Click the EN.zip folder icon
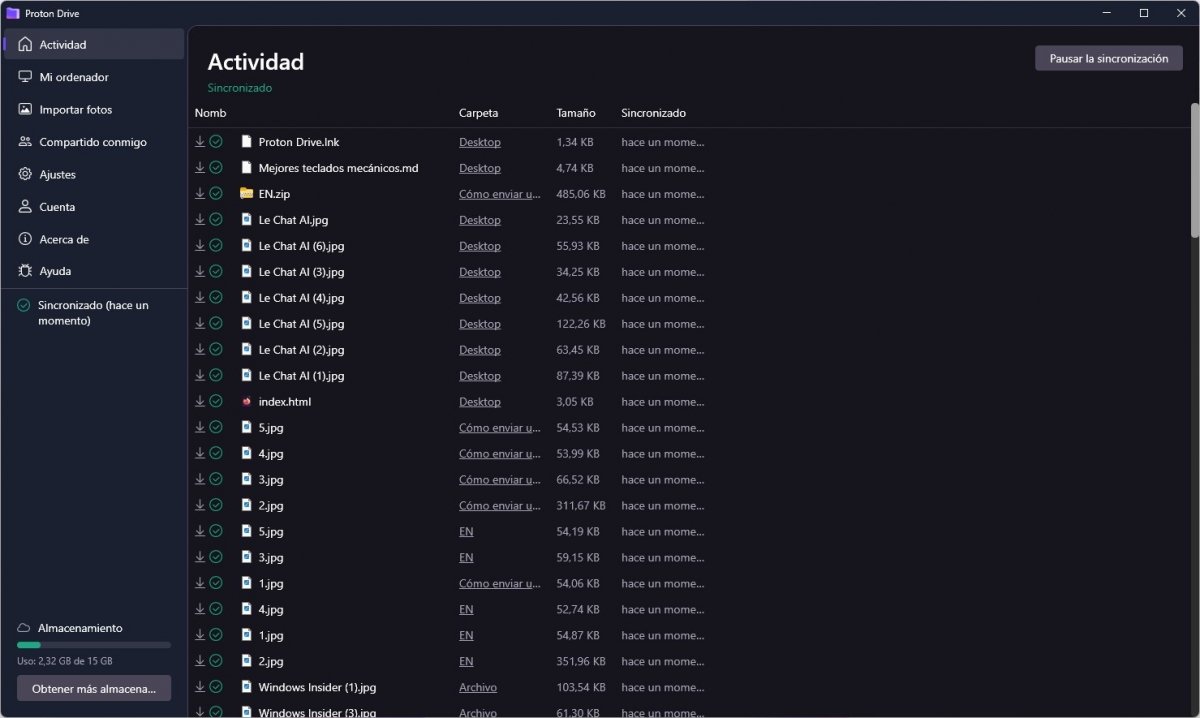Screen dimensions: 1200x718 point(246,194)
